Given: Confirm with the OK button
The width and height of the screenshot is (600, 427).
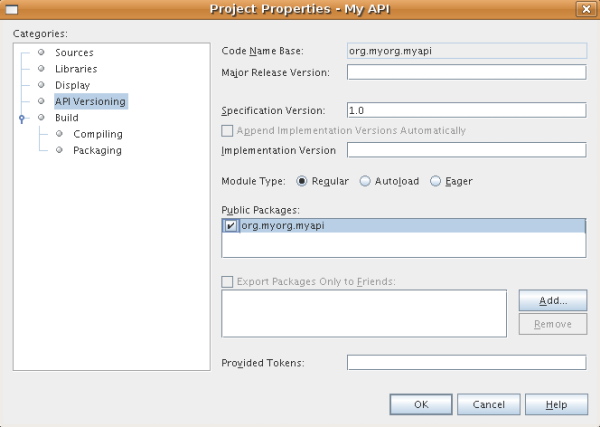Looking at the screenshot, I should 421,405.
